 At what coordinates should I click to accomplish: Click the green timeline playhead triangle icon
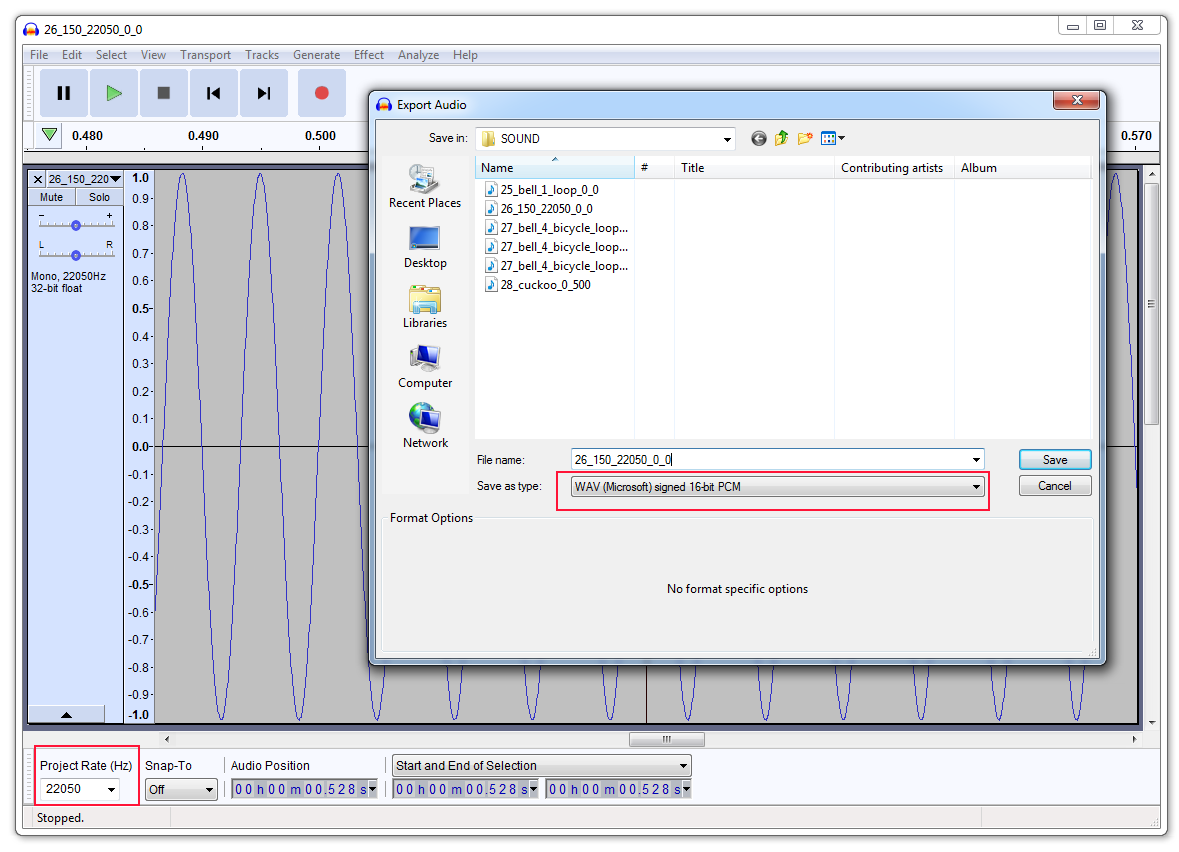[50, 135]
